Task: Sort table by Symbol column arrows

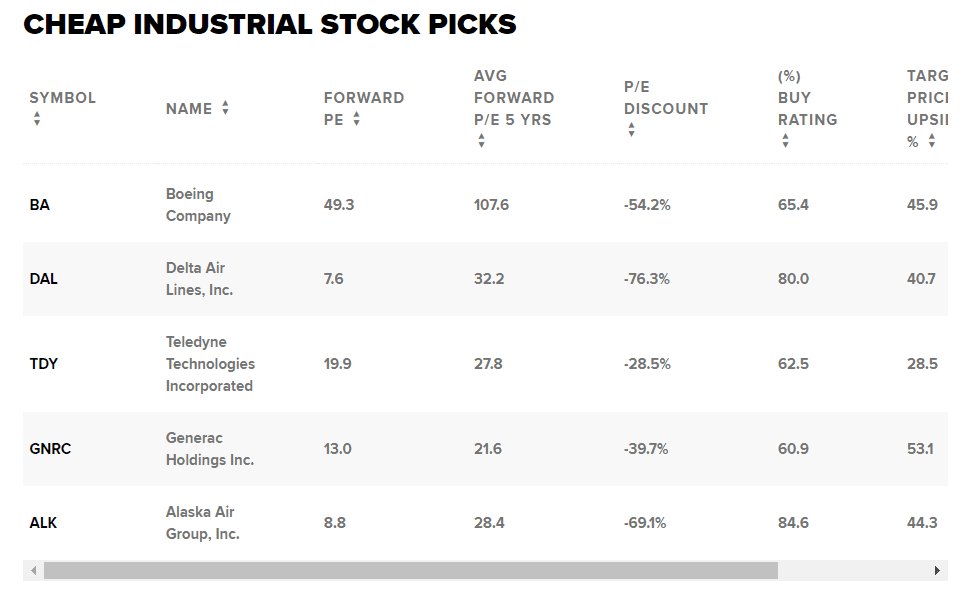Action: 37,119
